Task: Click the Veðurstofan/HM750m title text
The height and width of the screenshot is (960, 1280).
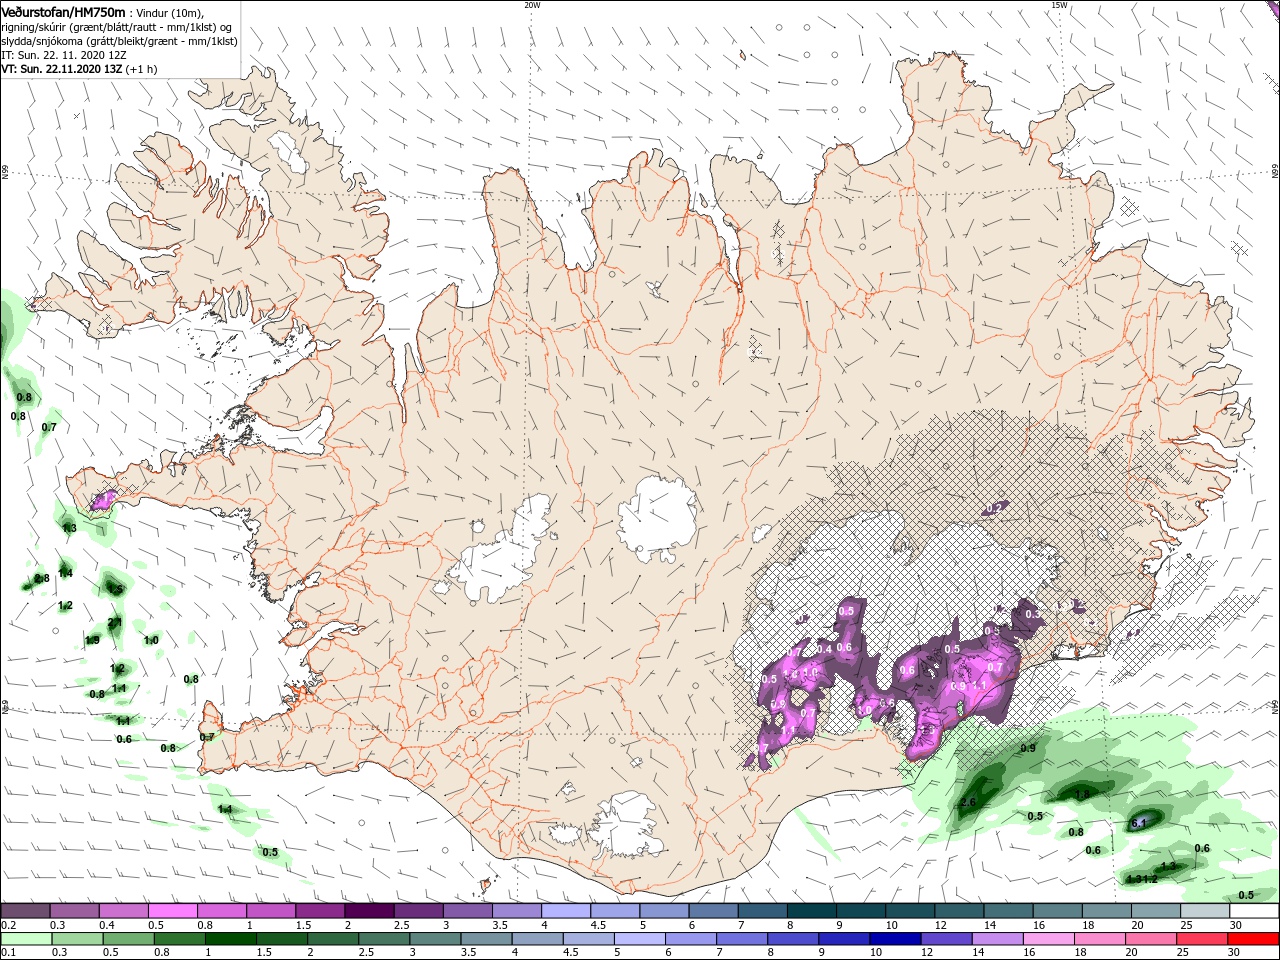Action: point(63,12)
